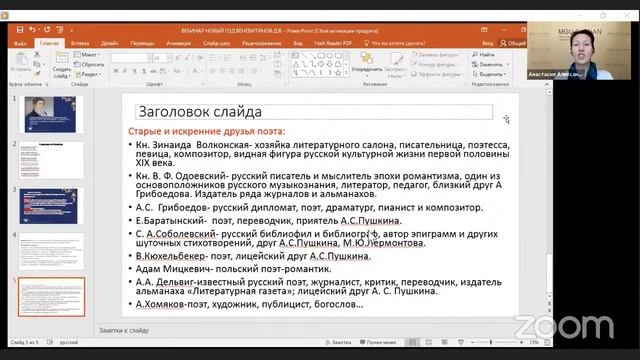Screen dimensions: 640x360
Task: Cut selection with the scissors icon
Action: [x=37, y=54]
